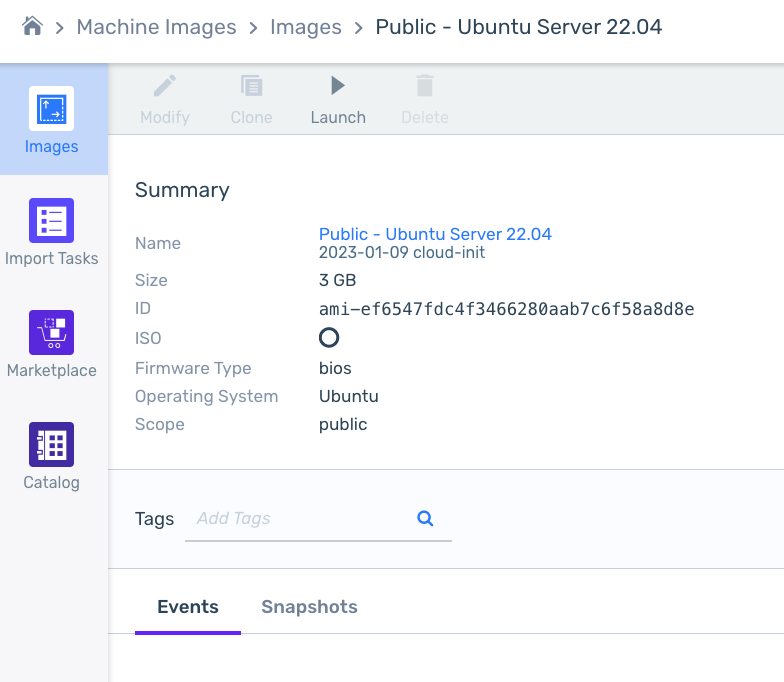784x682 pixels.
Task: Focus the Add Tags input field
Action: (x=300, y=518)
